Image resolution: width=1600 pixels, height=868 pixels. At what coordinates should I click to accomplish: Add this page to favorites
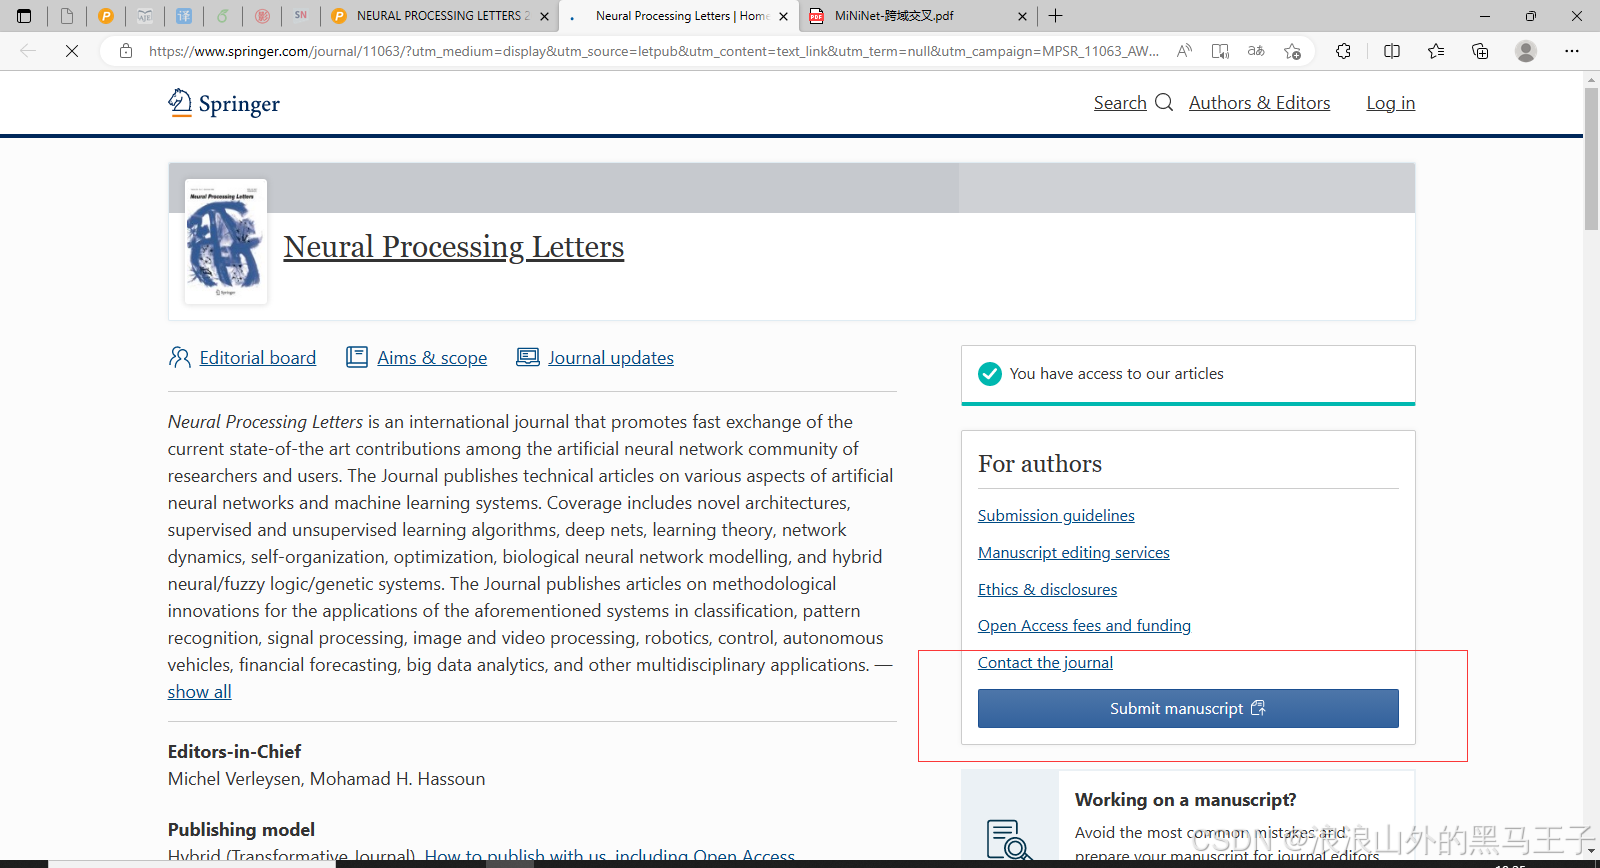pos(1292,51)
